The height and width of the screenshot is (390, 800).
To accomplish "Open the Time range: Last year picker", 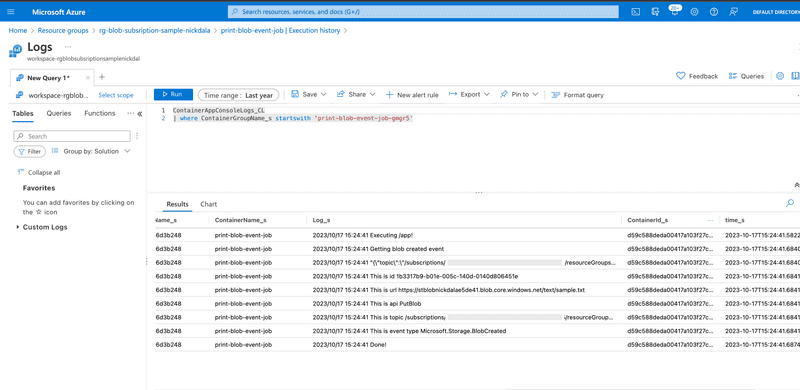I will click(238, 95).
